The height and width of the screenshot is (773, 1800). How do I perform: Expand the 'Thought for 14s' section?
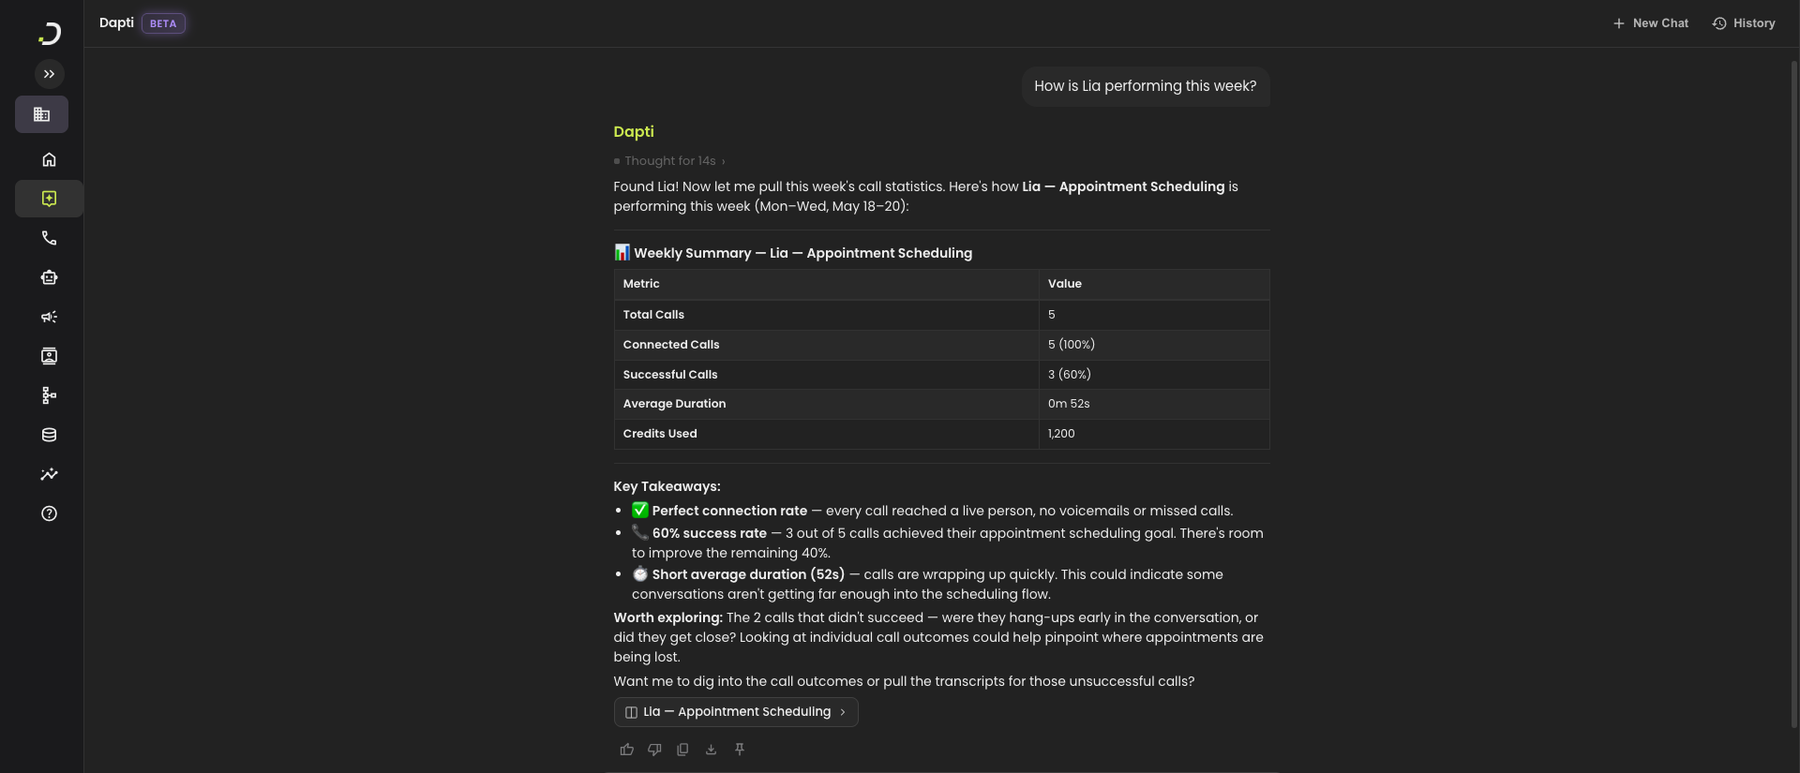(x=669, y=161)
